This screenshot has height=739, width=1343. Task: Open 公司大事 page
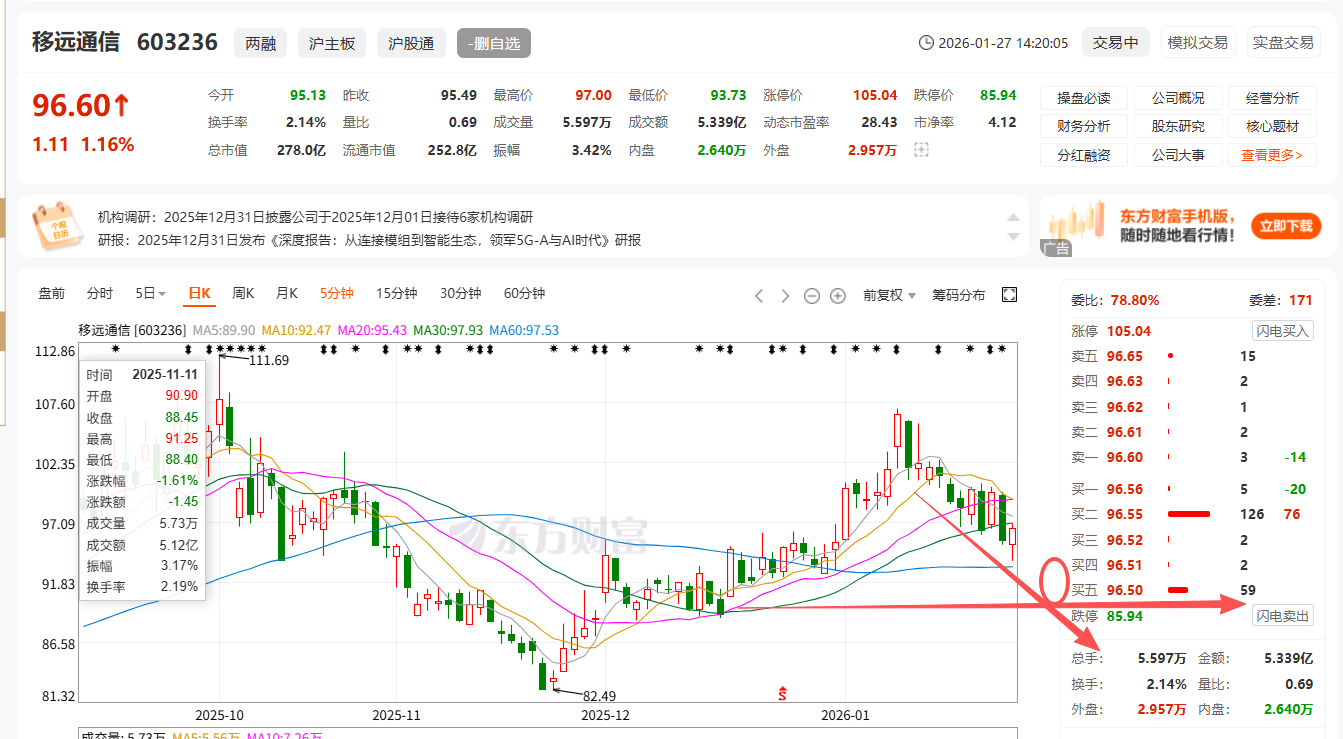(x=1178, y=155)
